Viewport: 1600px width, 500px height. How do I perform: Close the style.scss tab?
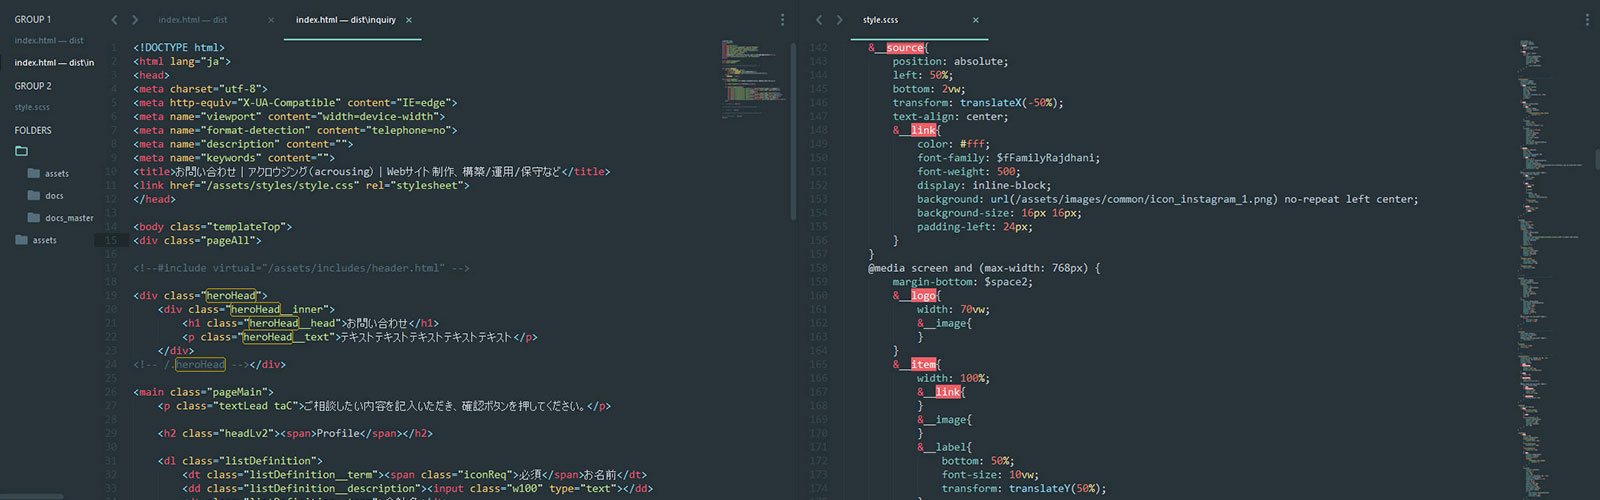976,20
